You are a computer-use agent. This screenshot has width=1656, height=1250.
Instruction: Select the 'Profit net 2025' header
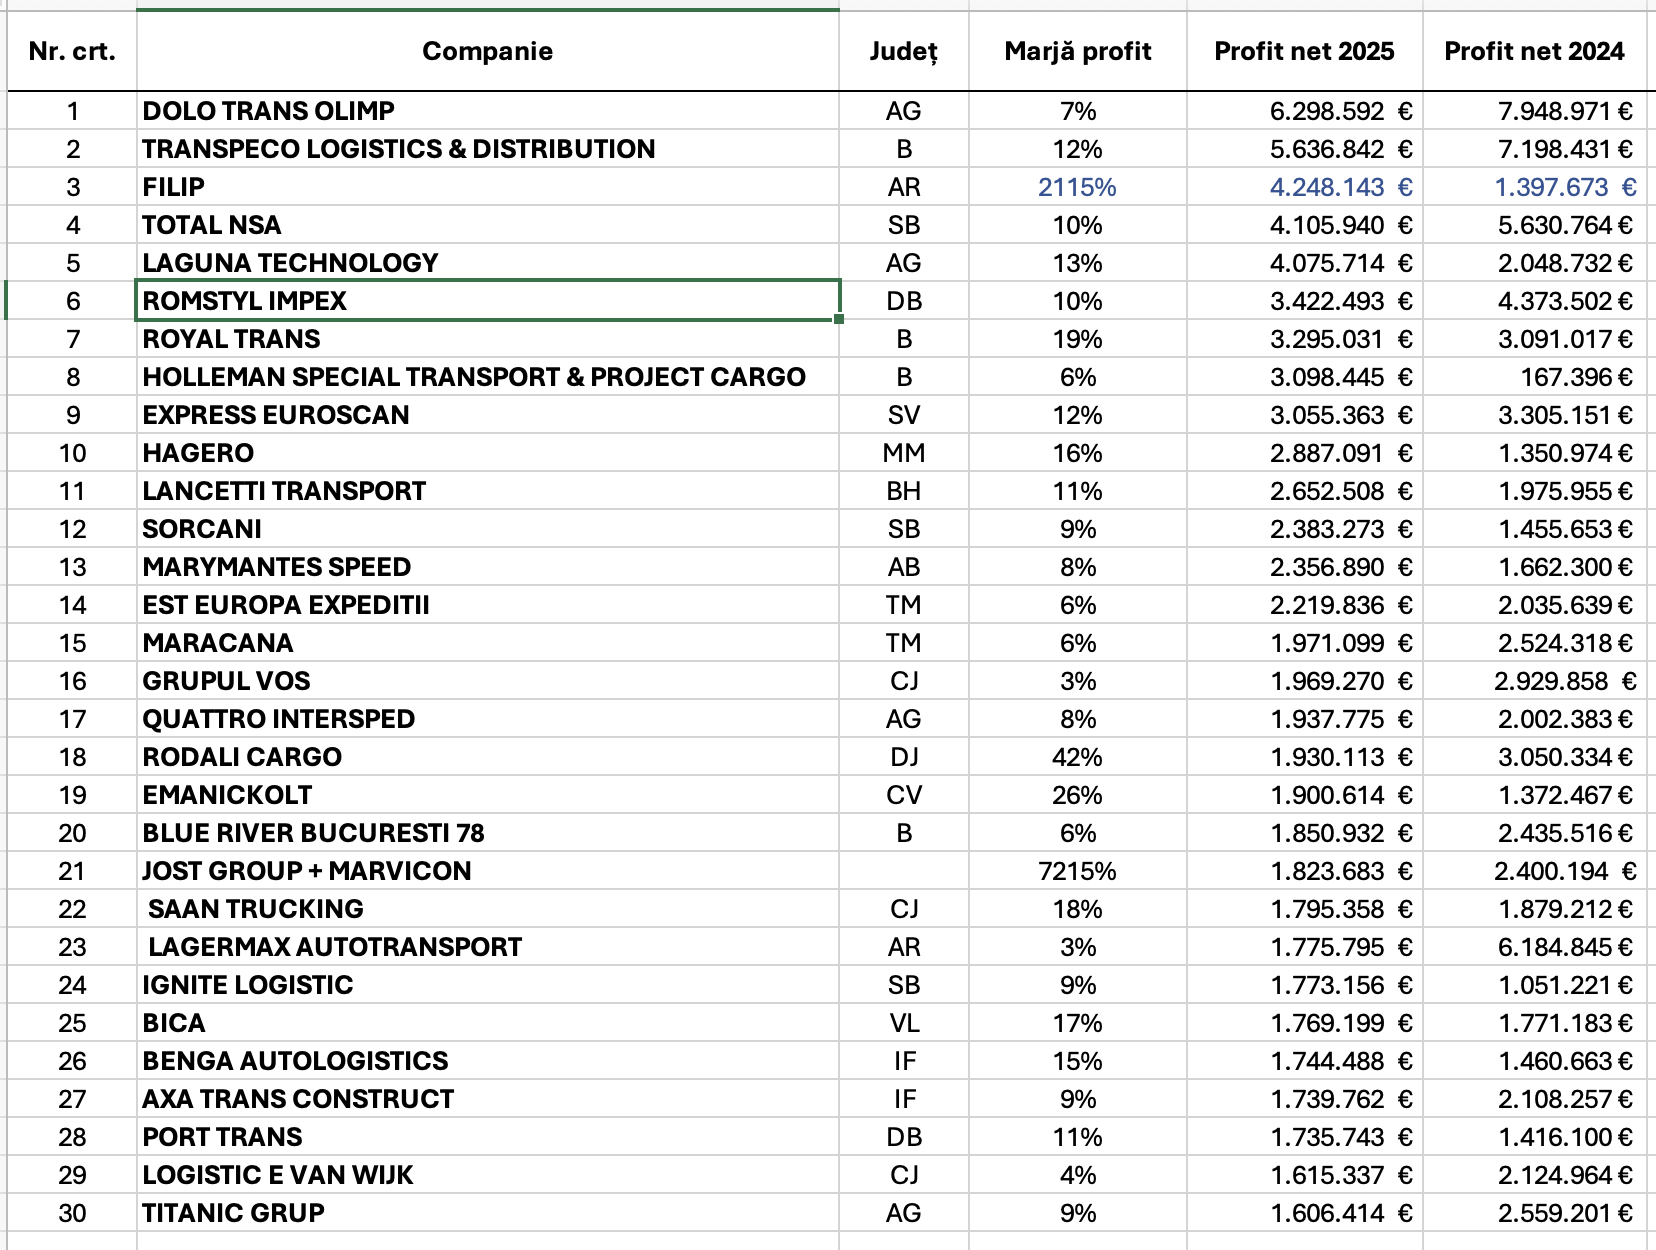[x=1305, y=51]
